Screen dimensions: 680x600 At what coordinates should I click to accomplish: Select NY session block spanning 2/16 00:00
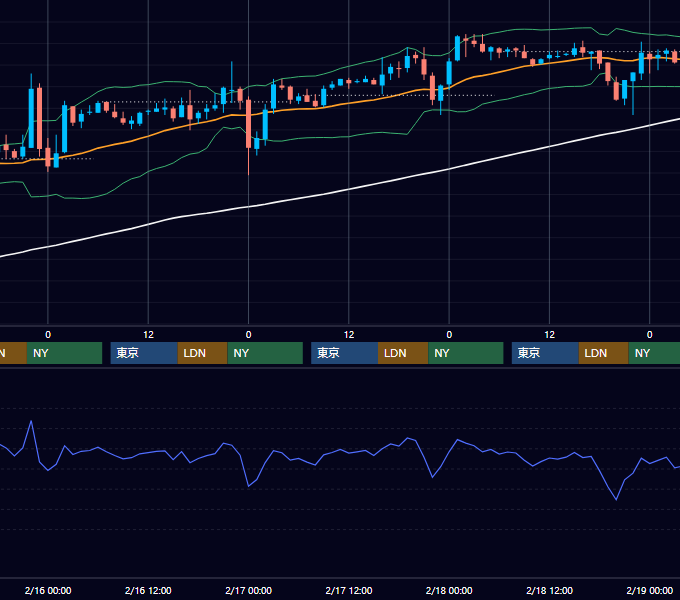(64, 353)
